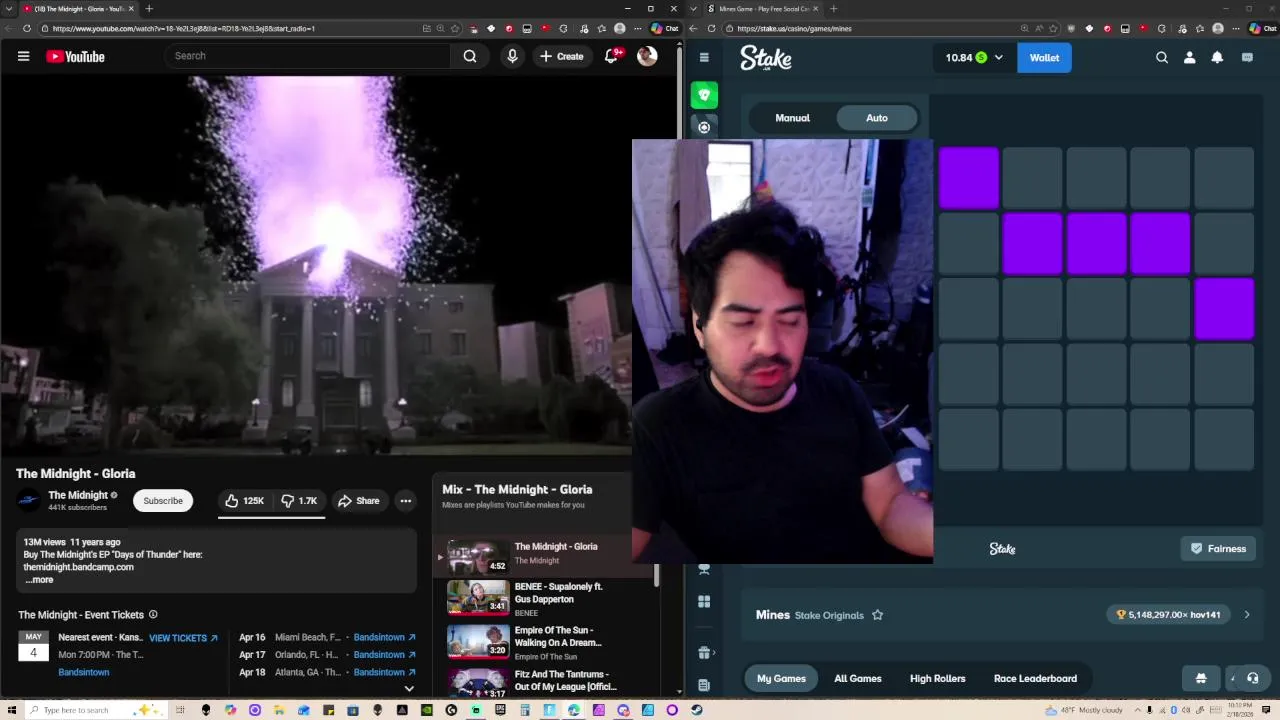Click the YouTube search magnifier button

(470, 56)
